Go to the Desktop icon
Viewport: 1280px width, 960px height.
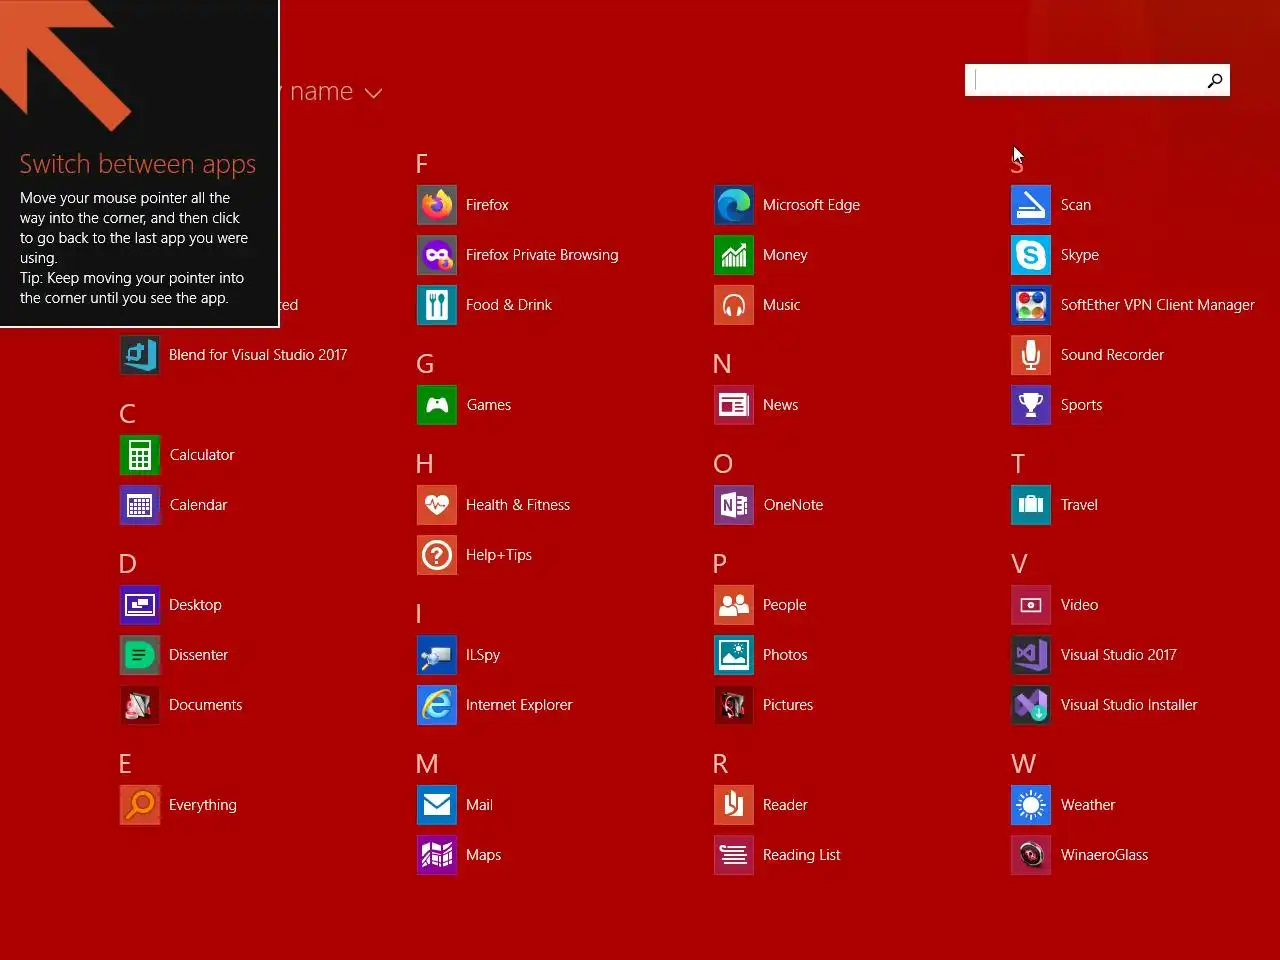coord(140,605)
